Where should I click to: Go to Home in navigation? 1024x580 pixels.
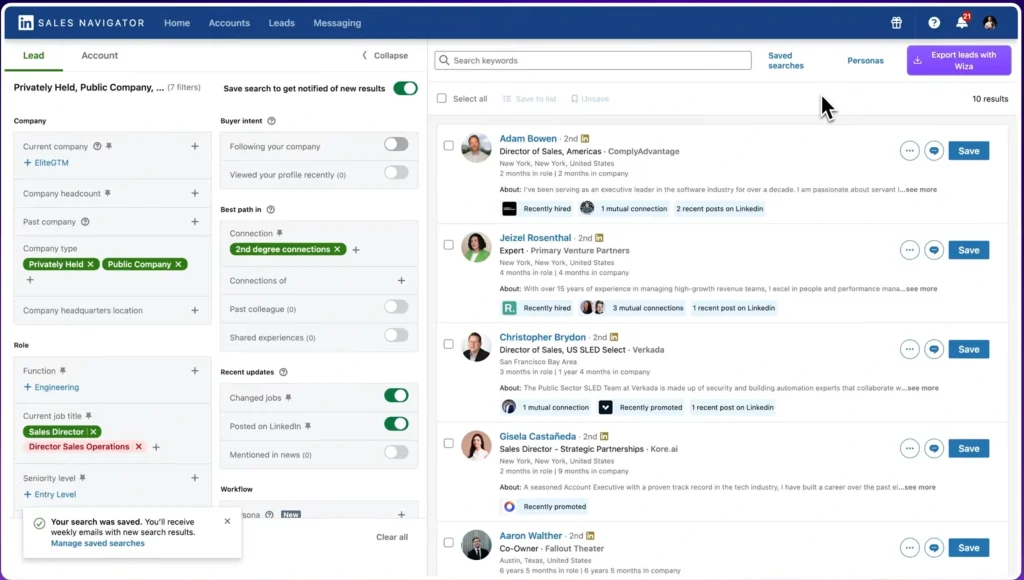(x=177, y=23)
